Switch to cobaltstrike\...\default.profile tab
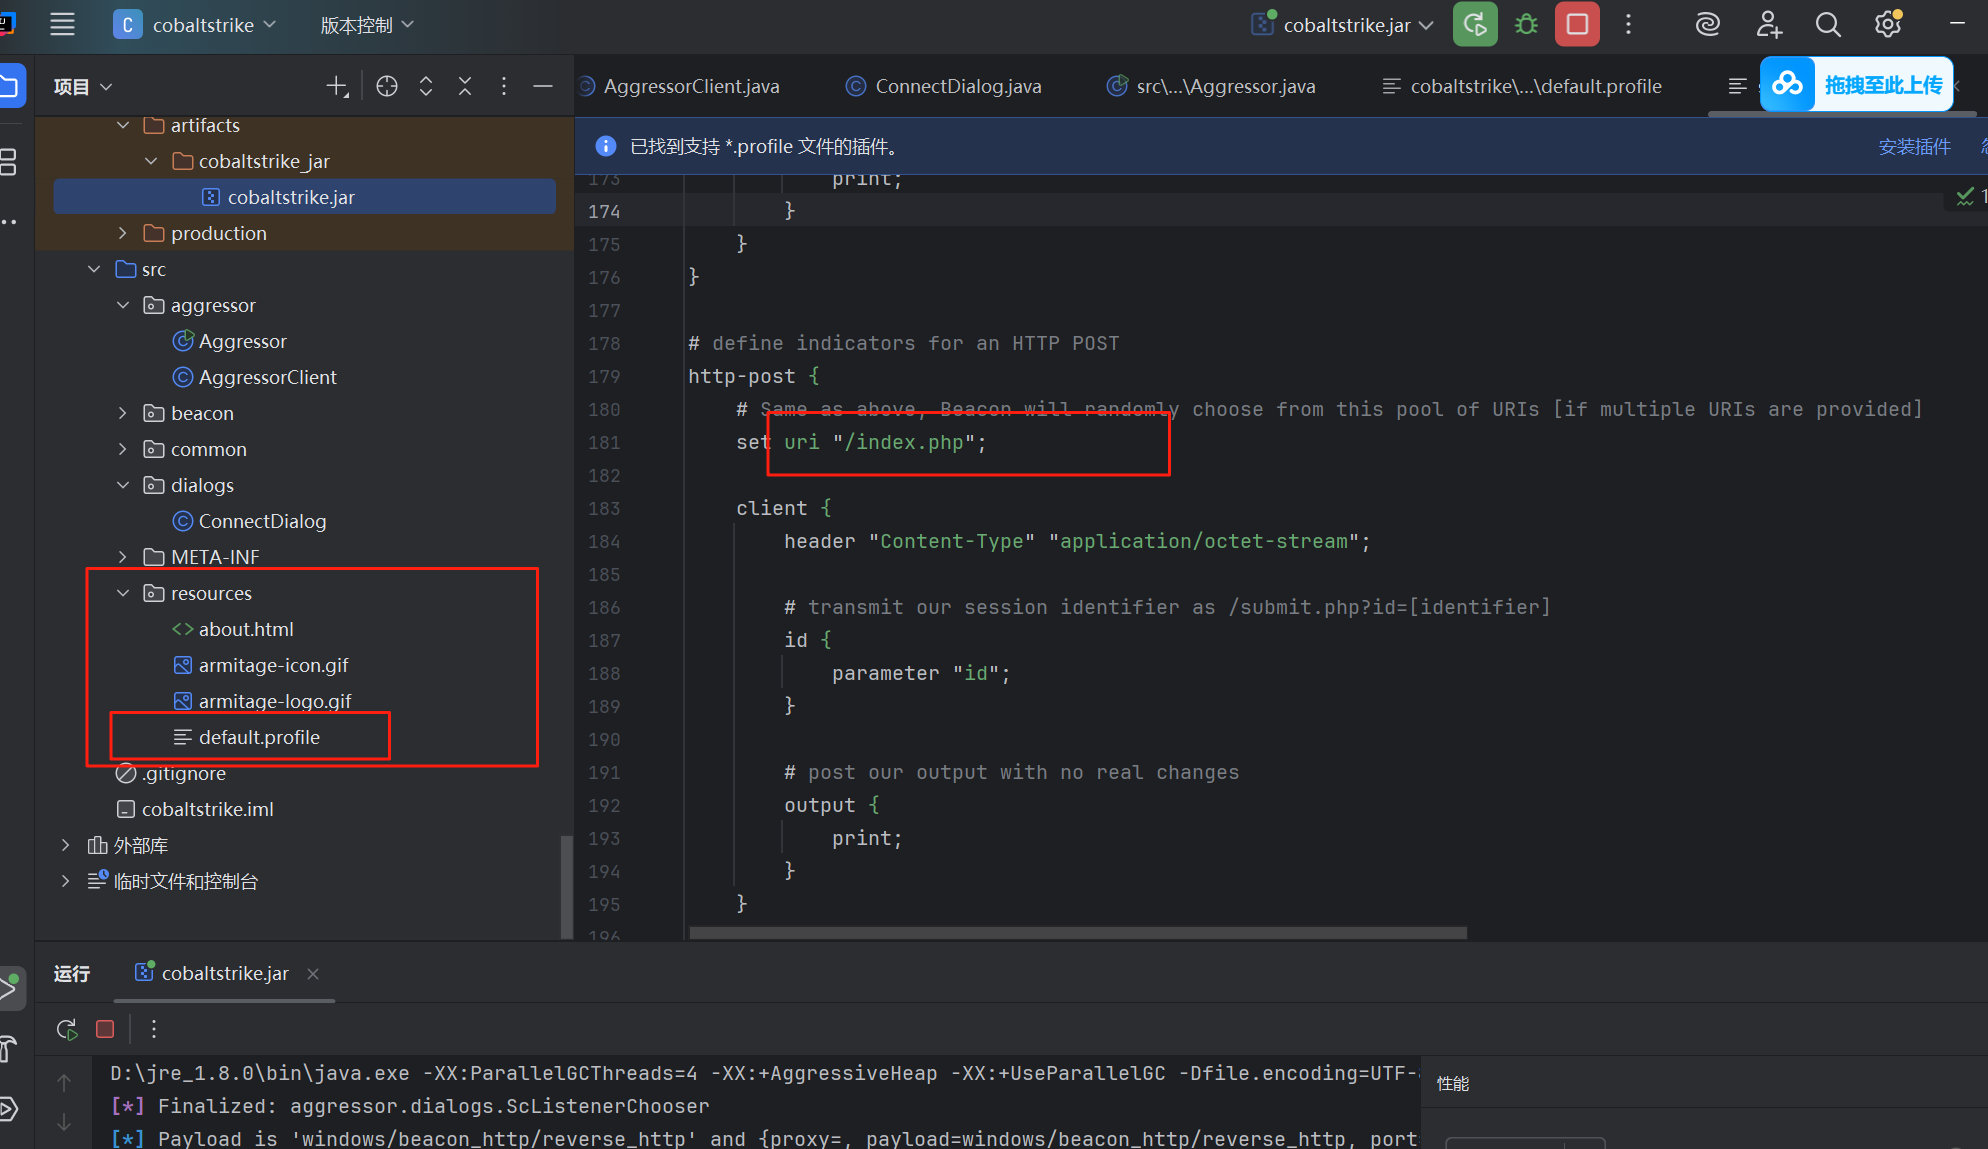The image size is (1988, 1149). pos(1522,87)
